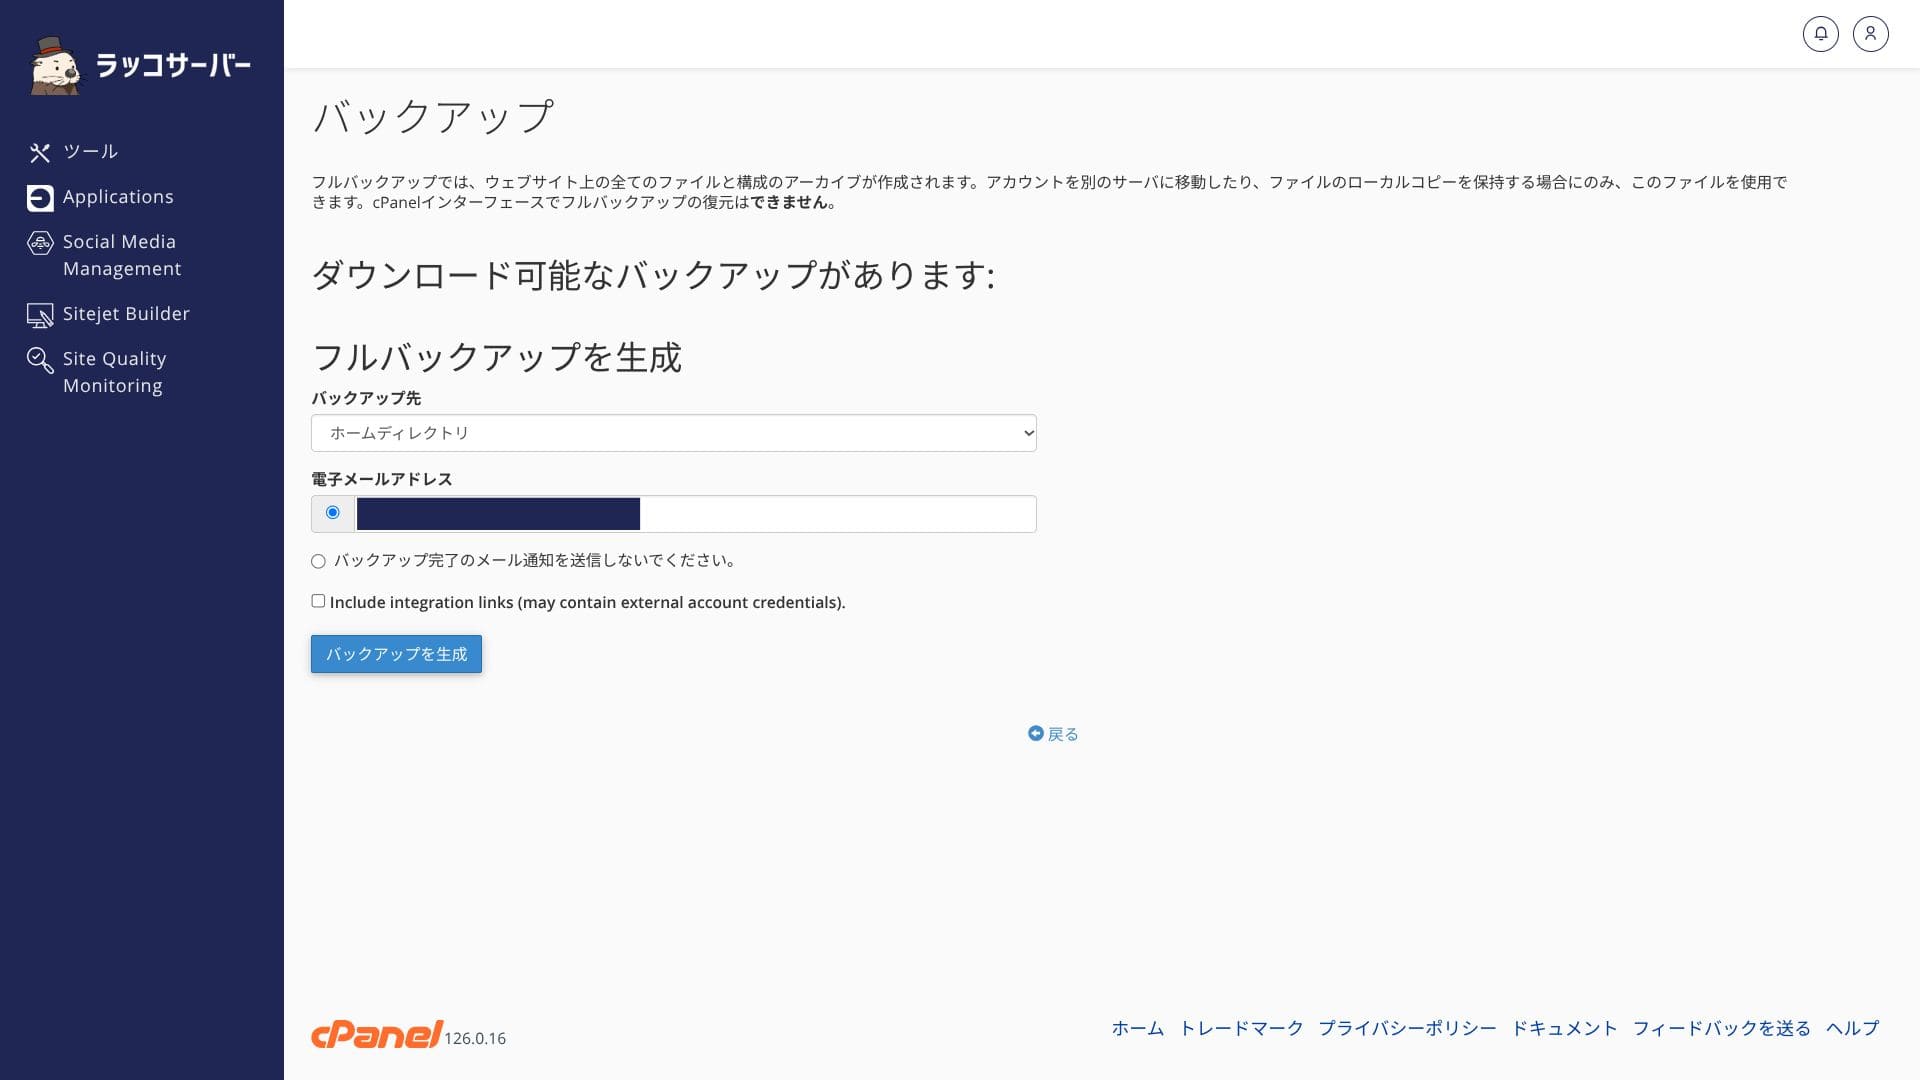Click the cPanel logo in footer
The height and width of the screenshot is (1080, 1920).
click(377, 1034)
